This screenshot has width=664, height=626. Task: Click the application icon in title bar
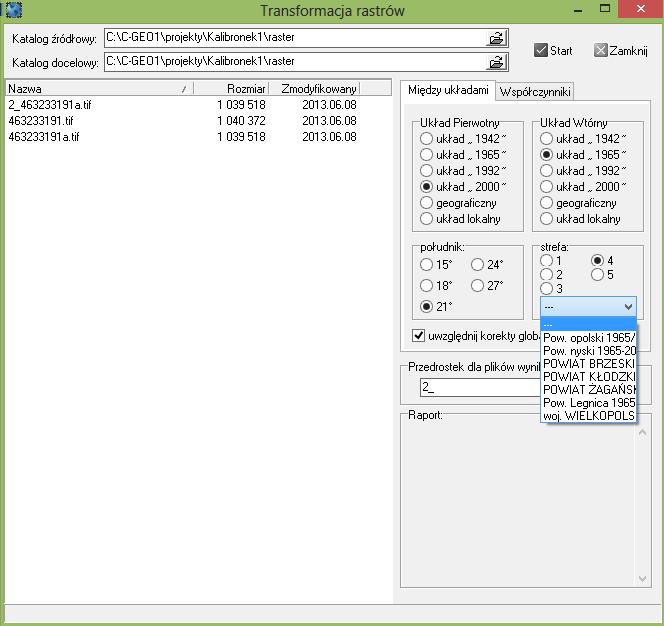[13, 9]
